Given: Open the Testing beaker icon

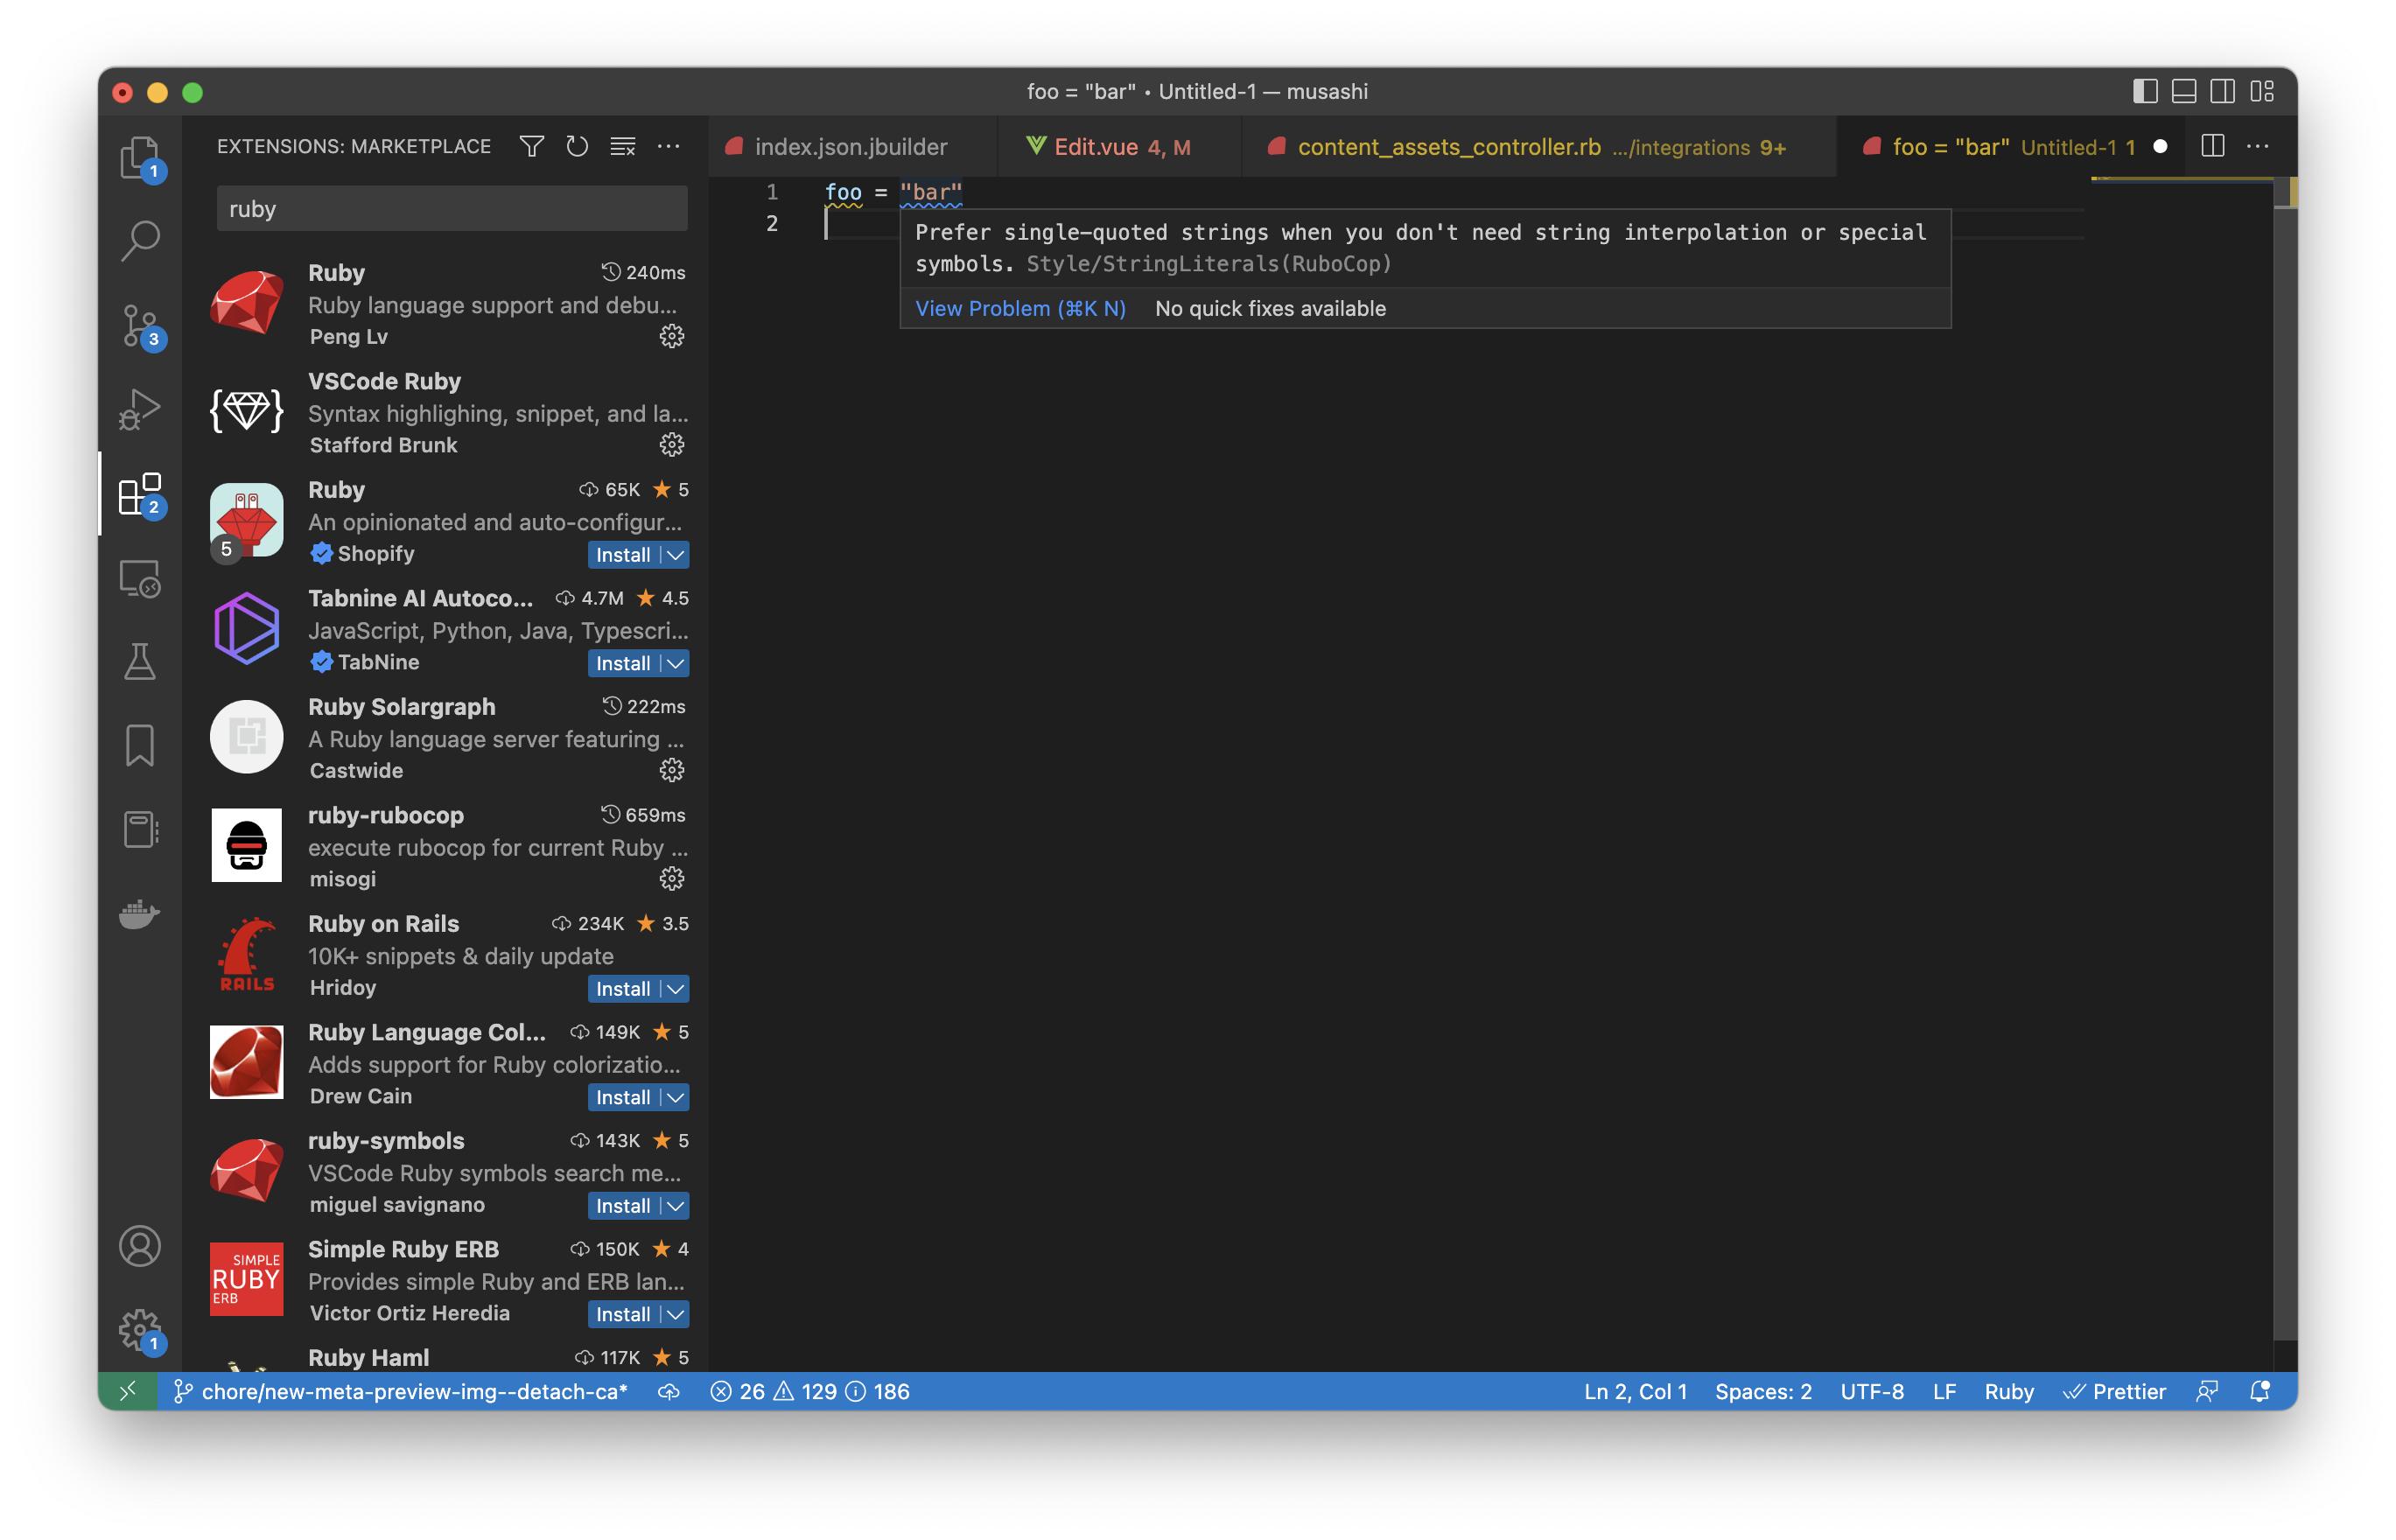Looking at the screenshot, I should pyautogui.click(x=139, y=661).
